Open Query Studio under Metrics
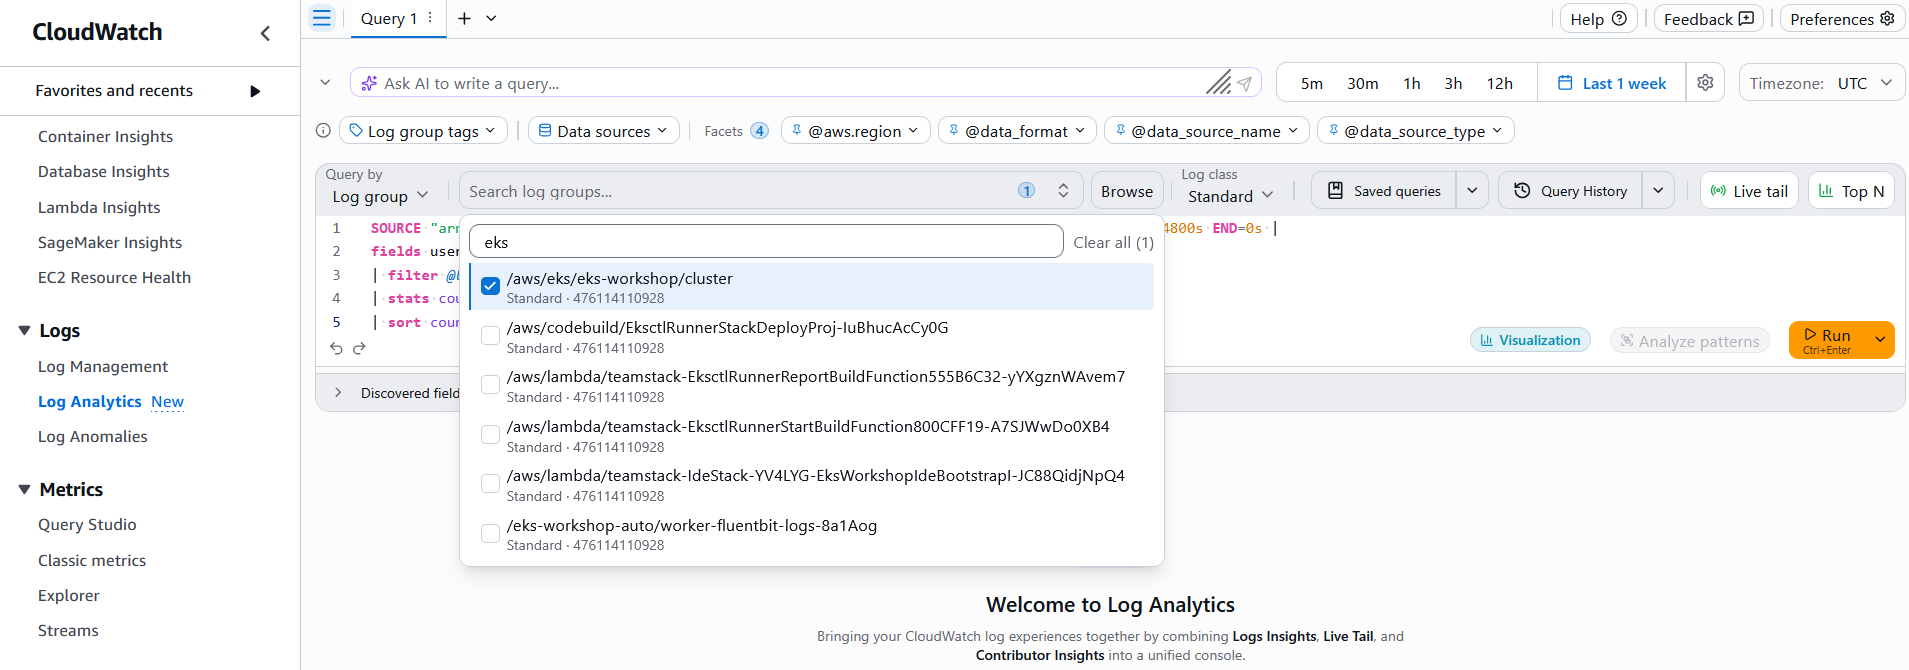Viewport: 1909px width, 670px height. coord(87,524)
